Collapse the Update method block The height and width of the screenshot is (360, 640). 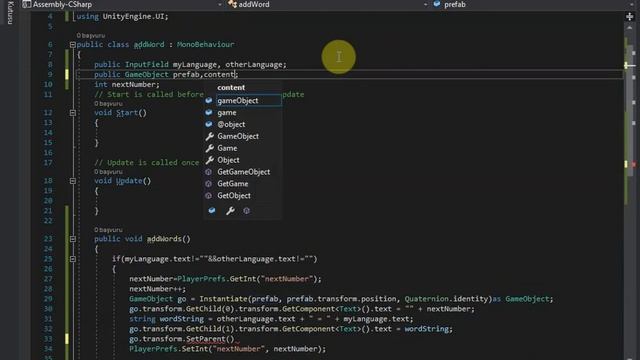click(73, 181)
